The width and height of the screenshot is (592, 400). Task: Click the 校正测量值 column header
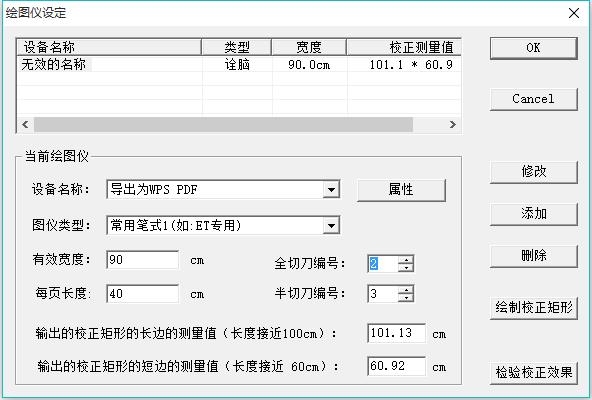coord(404,47)
